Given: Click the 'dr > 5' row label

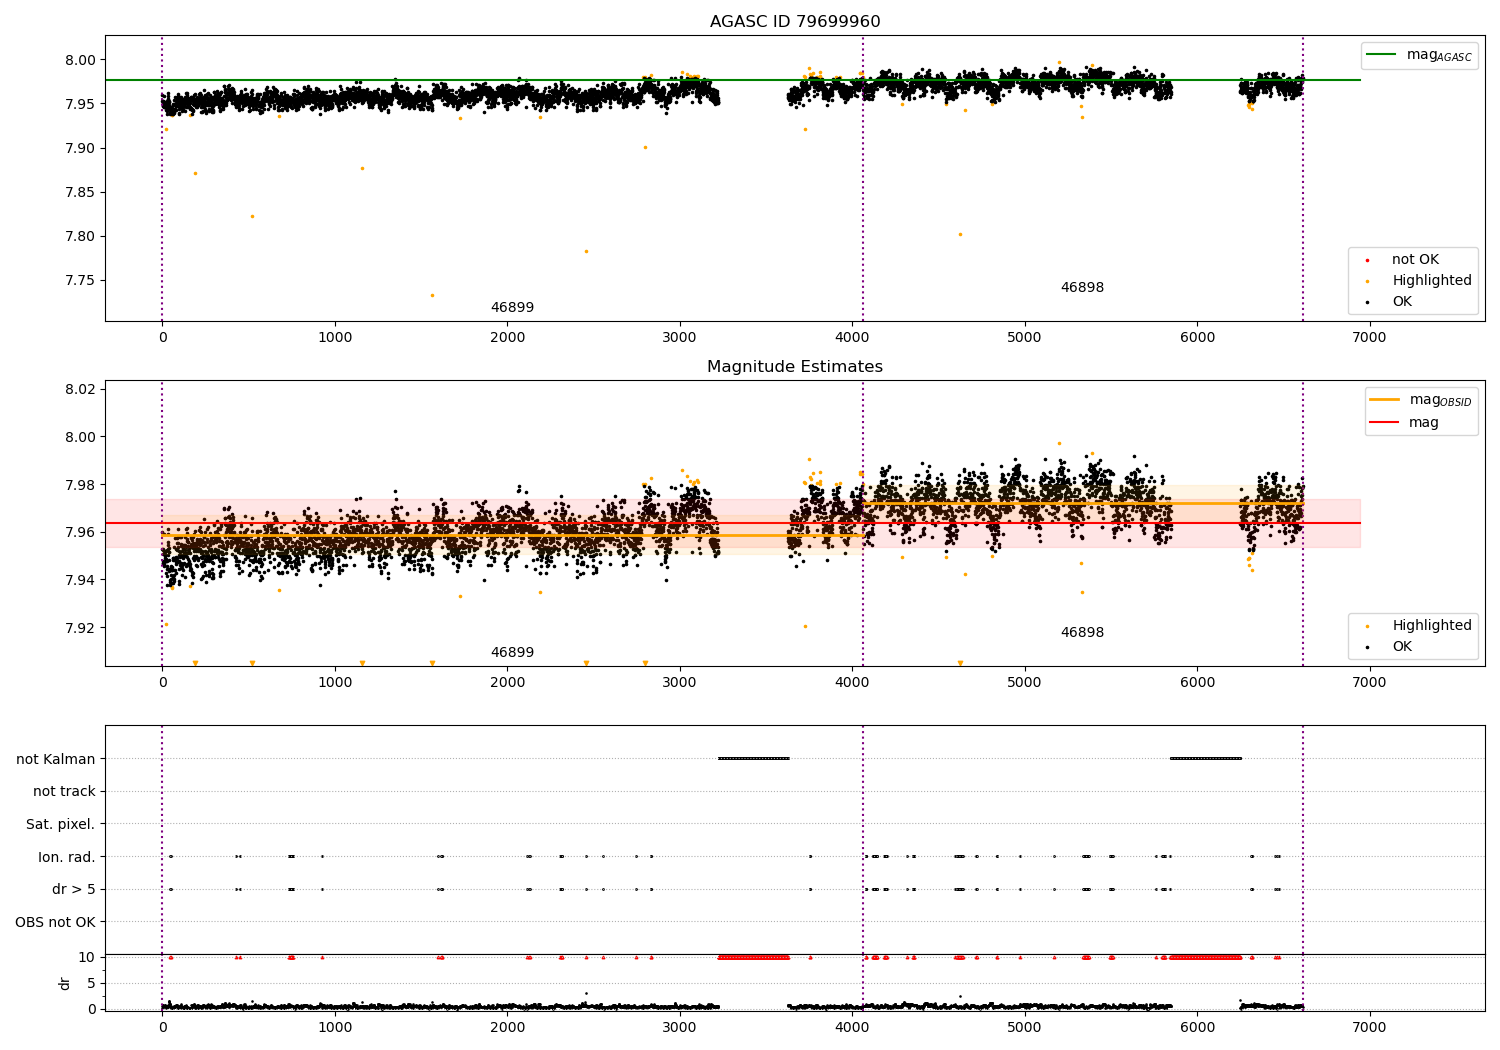Looking at the screenshot, I should (74, 890).
